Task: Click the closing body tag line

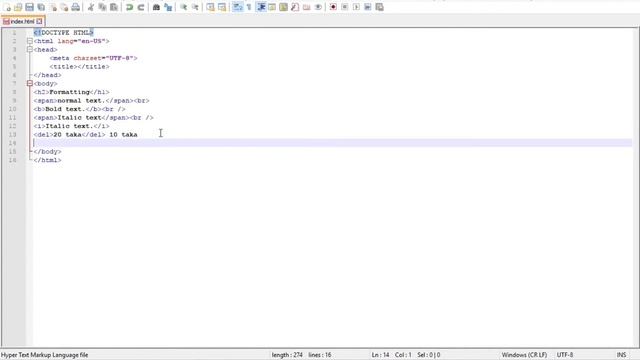Action: (x=47, y=152)
